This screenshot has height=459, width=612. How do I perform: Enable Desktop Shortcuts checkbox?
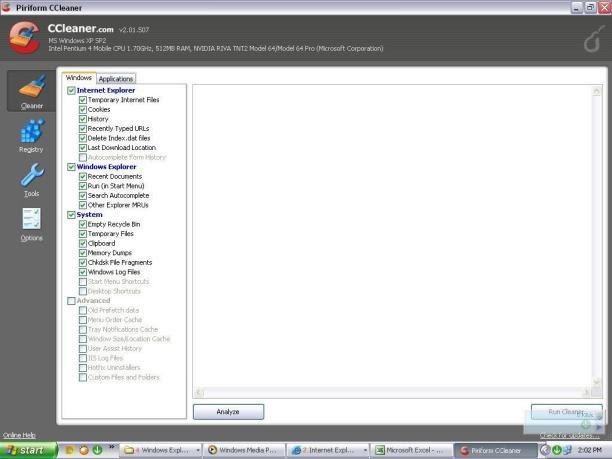coord(83,291)
